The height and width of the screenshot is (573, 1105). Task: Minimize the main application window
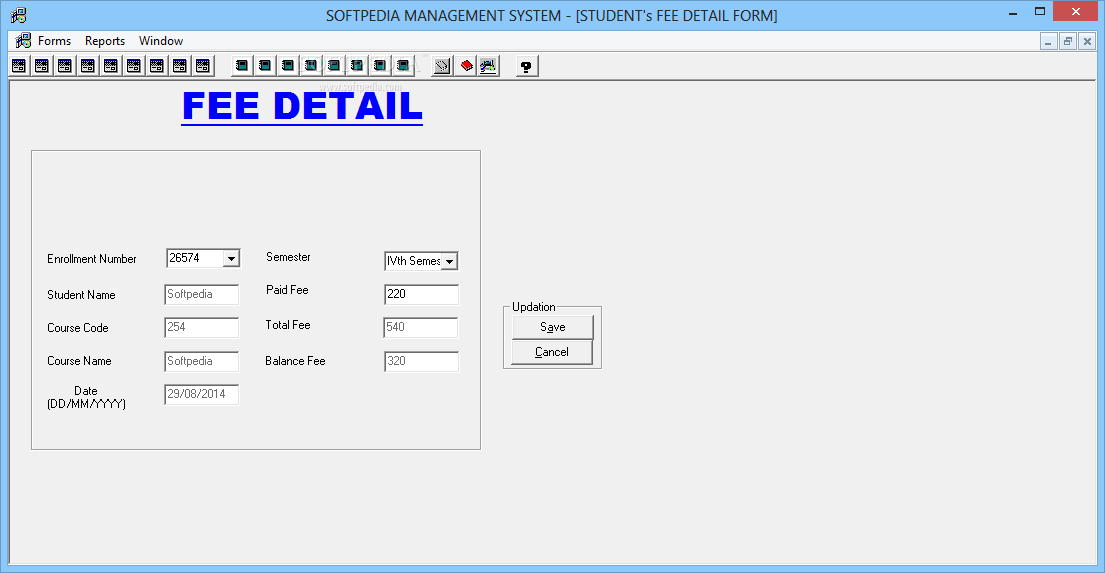1013,13
